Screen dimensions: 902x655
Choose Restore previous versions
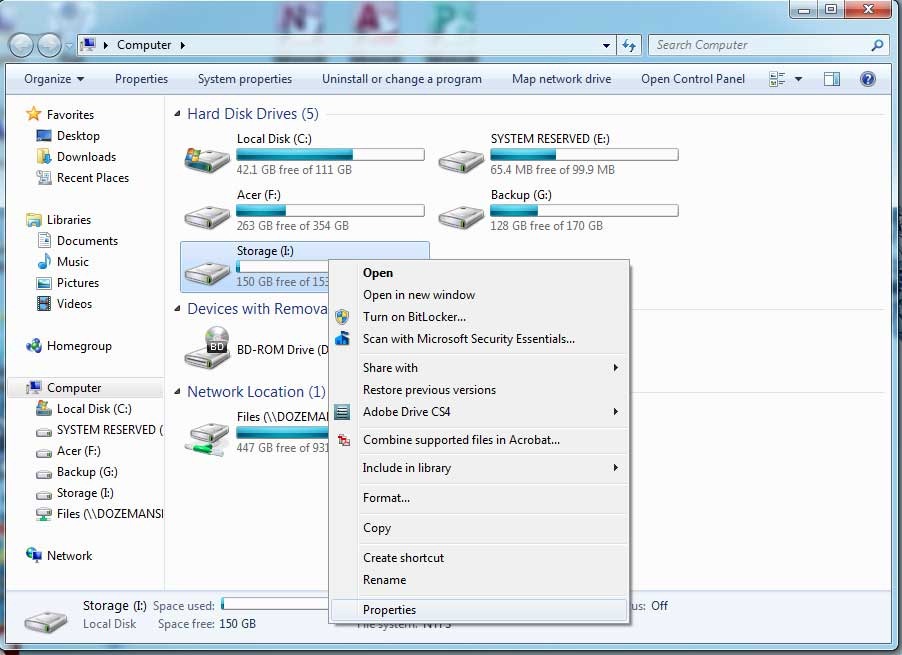479,390
